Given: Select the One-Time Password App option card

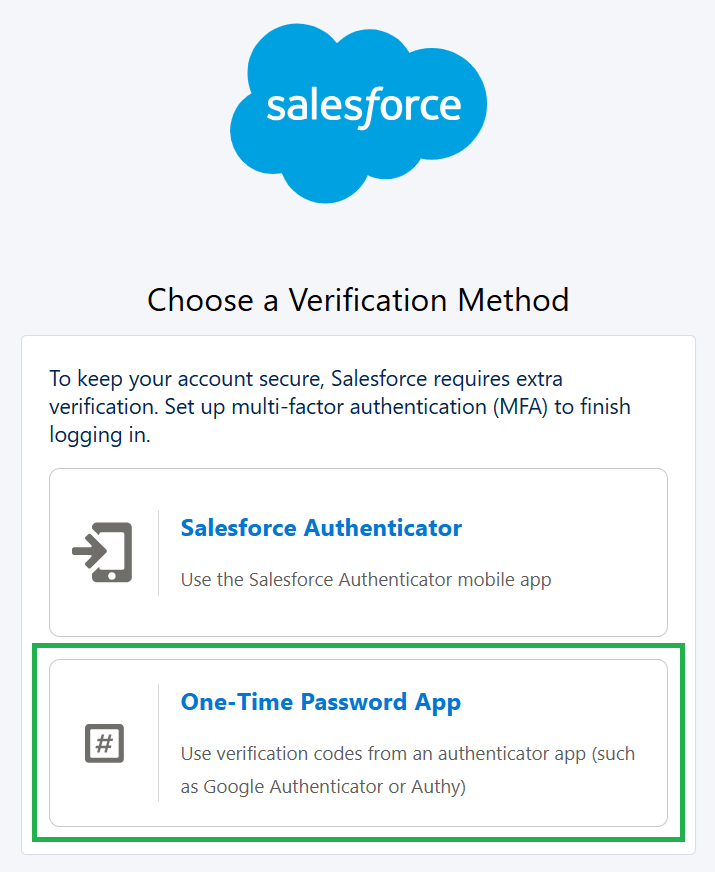Looking at the screenshot, I should click(x=358, y=743).
